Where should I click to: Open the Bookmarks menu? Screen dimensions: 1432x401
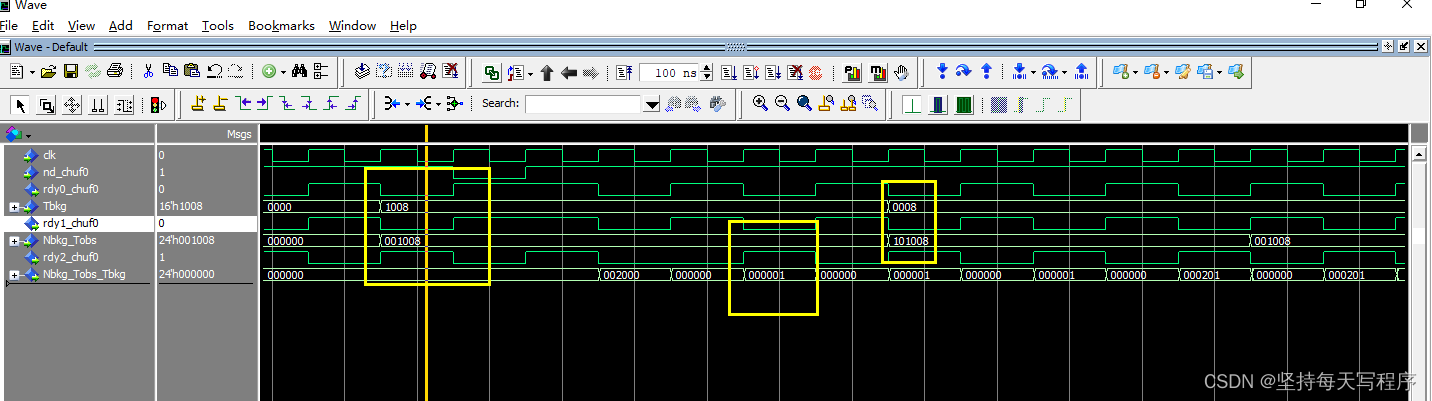coord(281,25)
